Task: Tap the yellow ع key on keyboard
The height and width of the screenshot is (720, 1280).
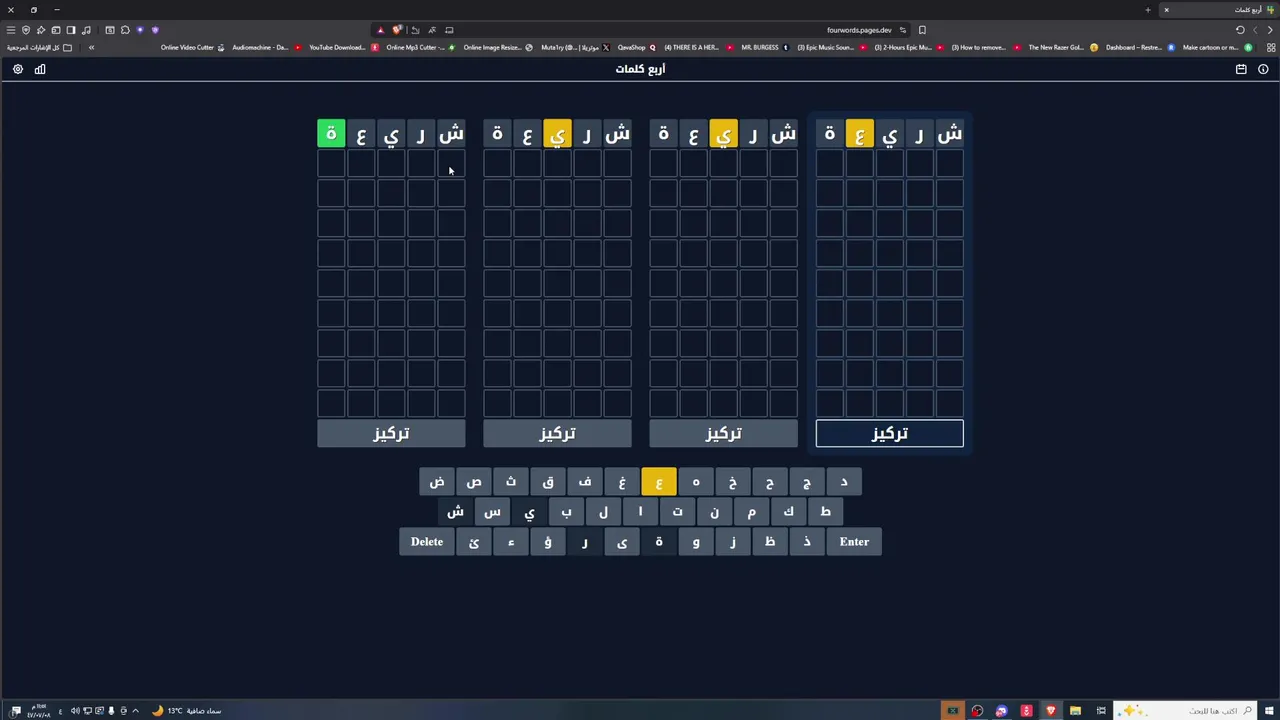Action: point(659,482)
